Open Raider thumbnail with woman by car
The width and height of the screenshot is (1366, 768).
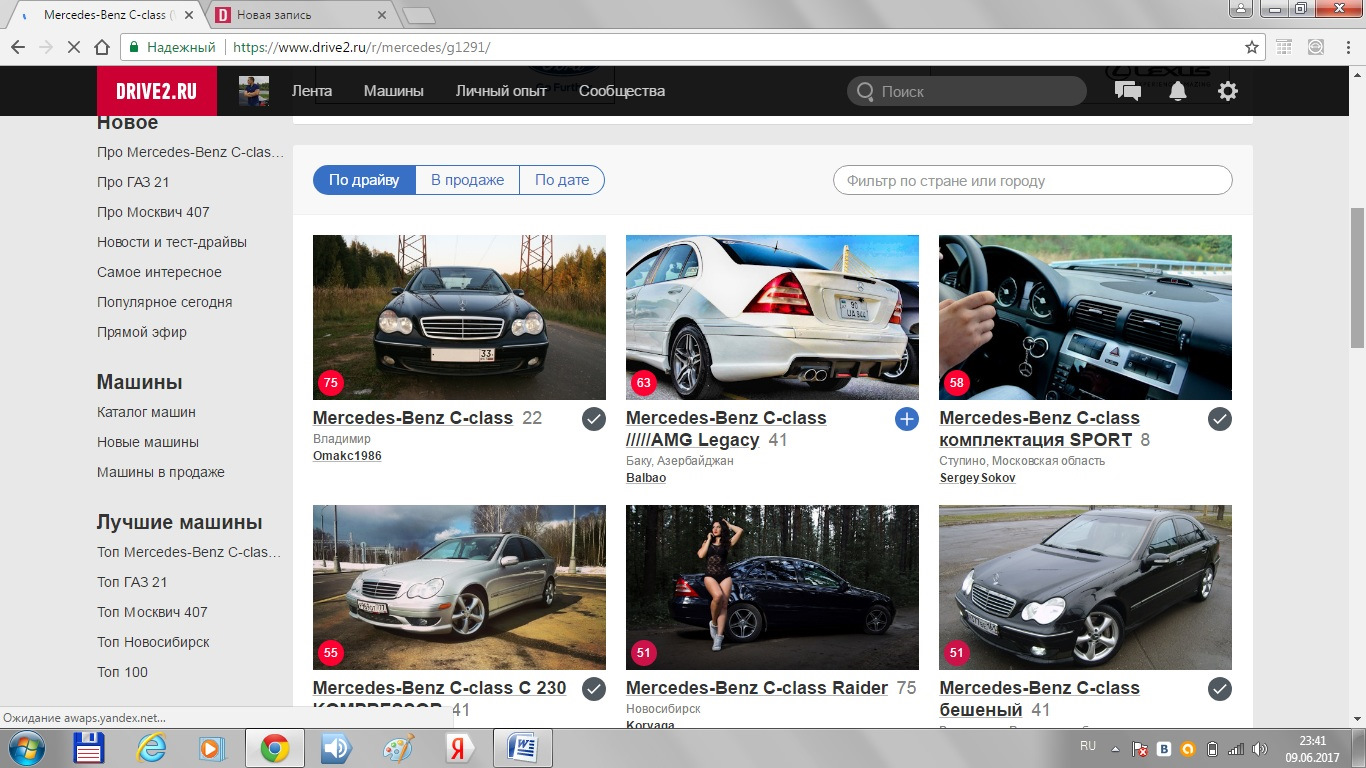pos(772,587)
